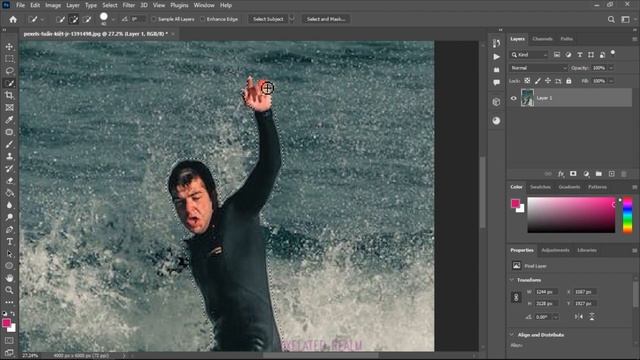
Task: Collapse the Align and Distribute section
Action: (512, 335)
